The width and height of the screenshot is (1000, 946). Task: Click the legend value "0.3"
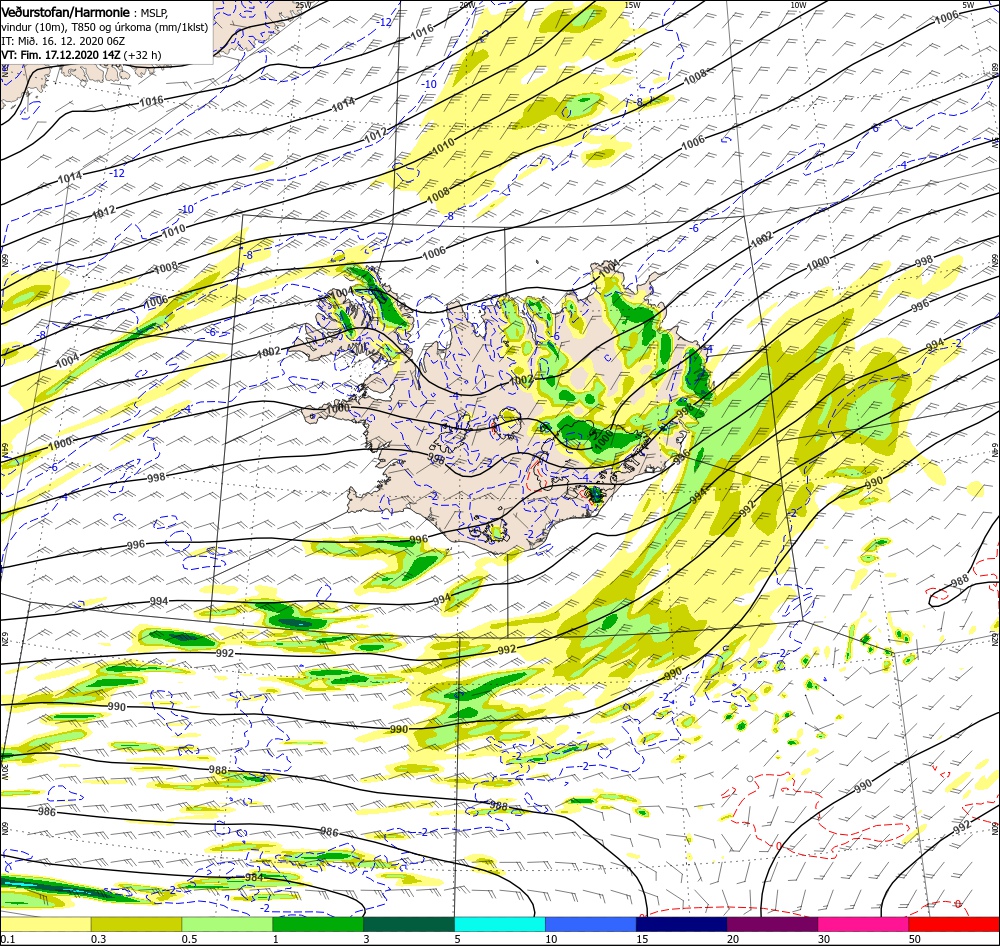point(98,939)
